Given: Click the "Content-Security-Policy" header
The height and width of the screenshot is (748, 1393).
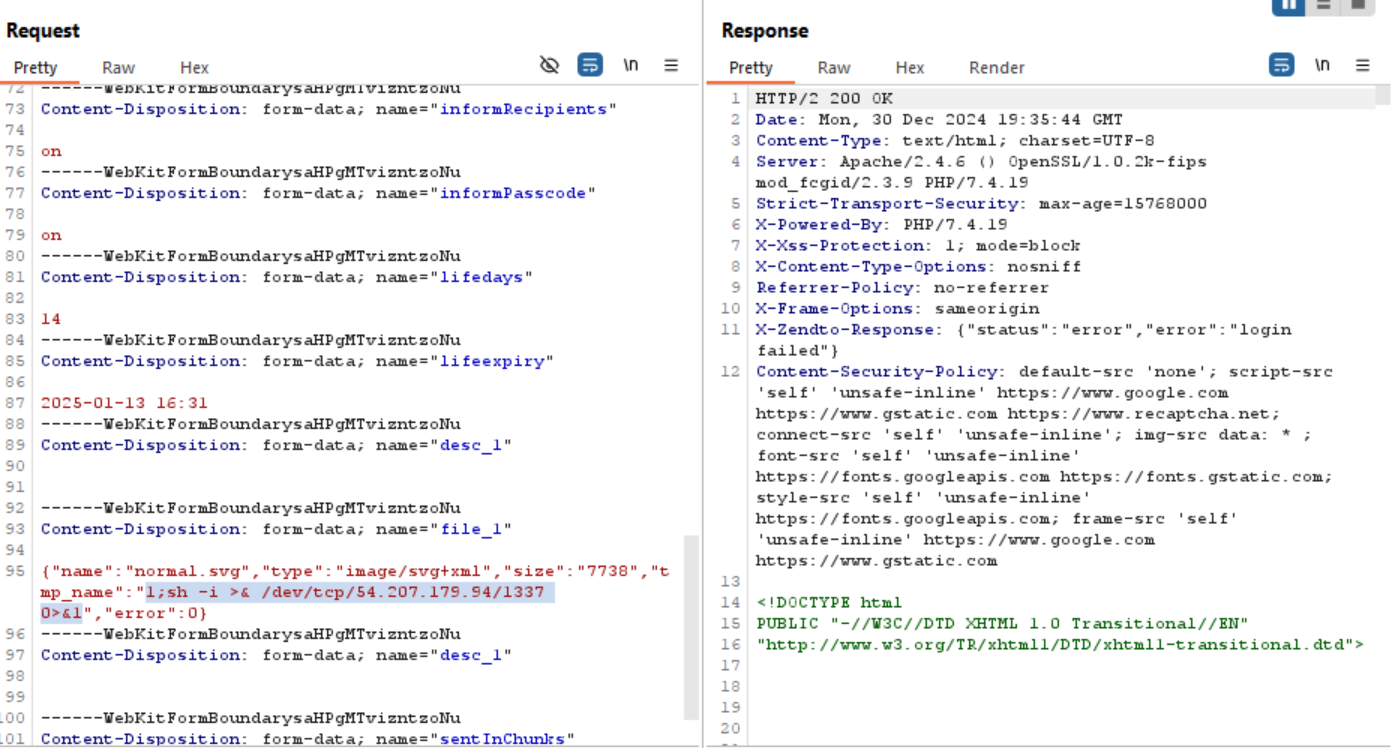Looking at the screenshot, I should coord(877,371).
